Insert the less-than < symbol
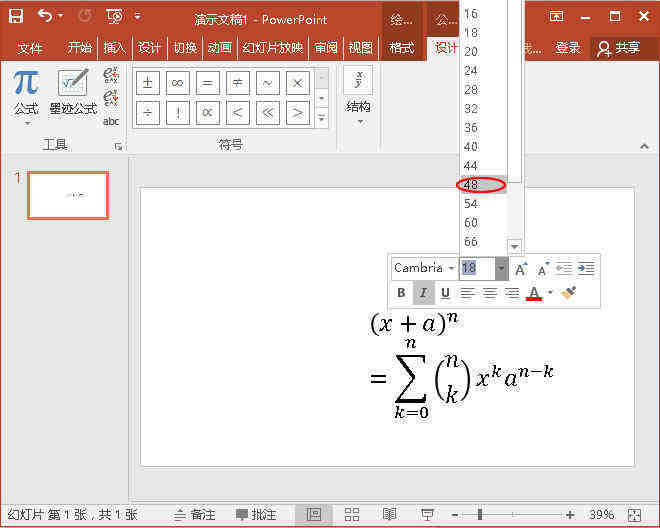This screenshot has height=528, width=660. (237, 113)
